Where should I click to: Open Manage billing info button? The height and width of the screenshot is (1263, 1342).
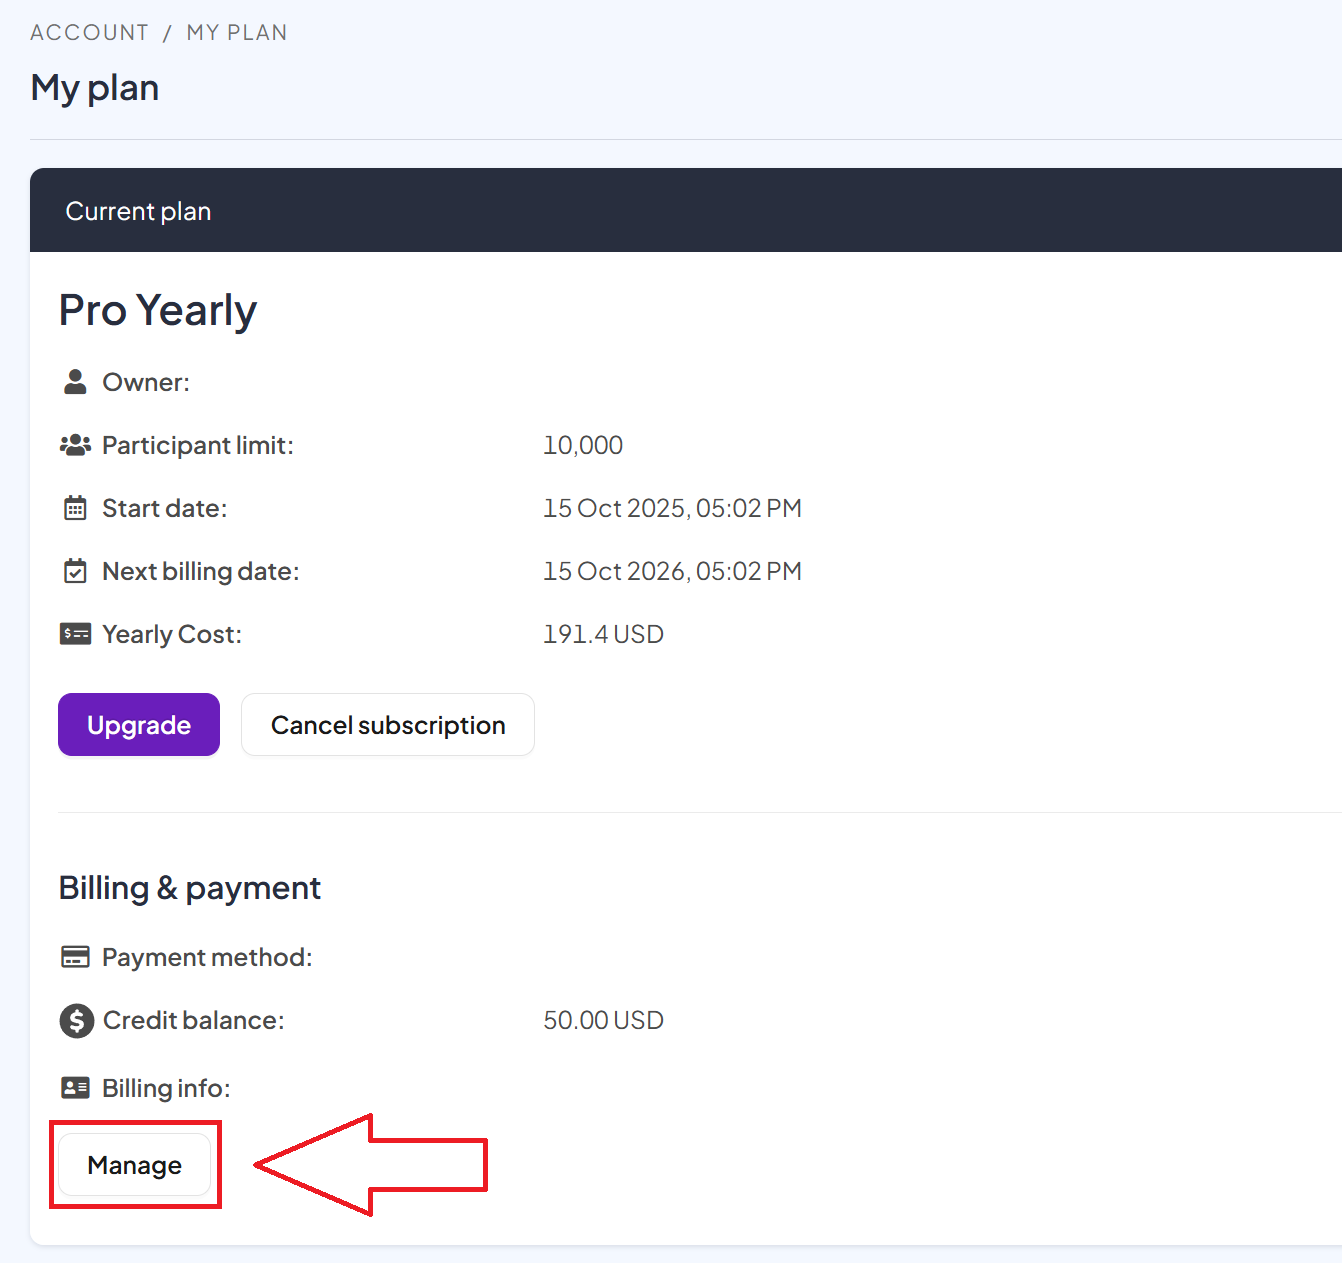pos(135,1165)
